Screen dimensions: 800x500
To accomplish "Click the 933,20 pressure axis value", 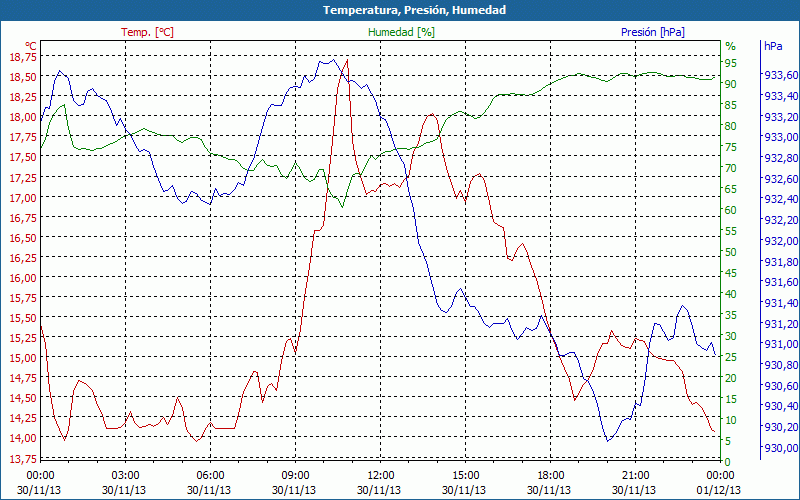I will (781, 116).
